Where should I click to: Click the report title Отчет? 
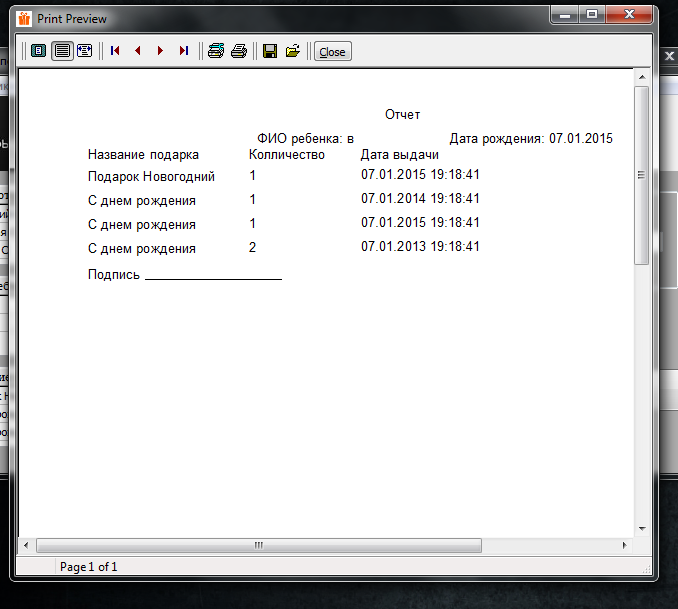click(403, 115)
